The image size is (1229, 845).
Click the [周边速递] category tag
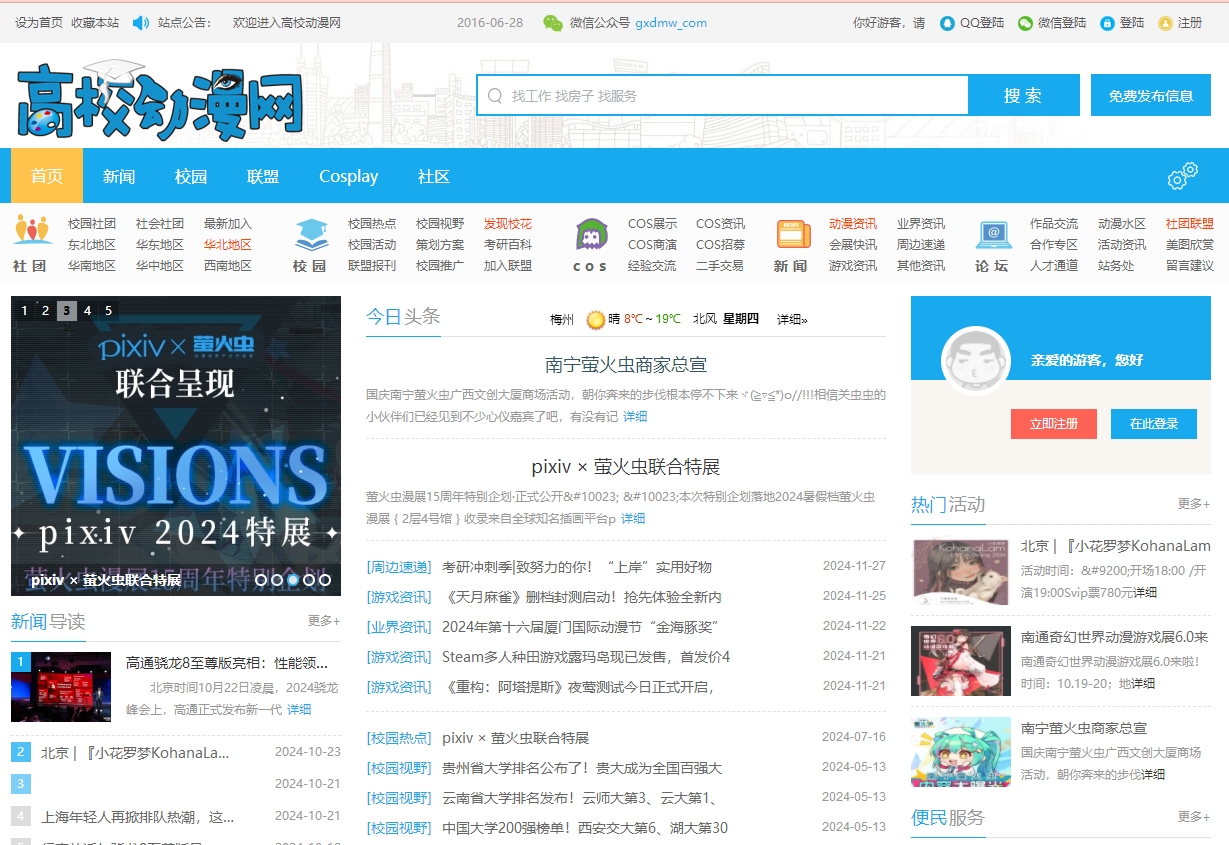click(x=399, y=567)
